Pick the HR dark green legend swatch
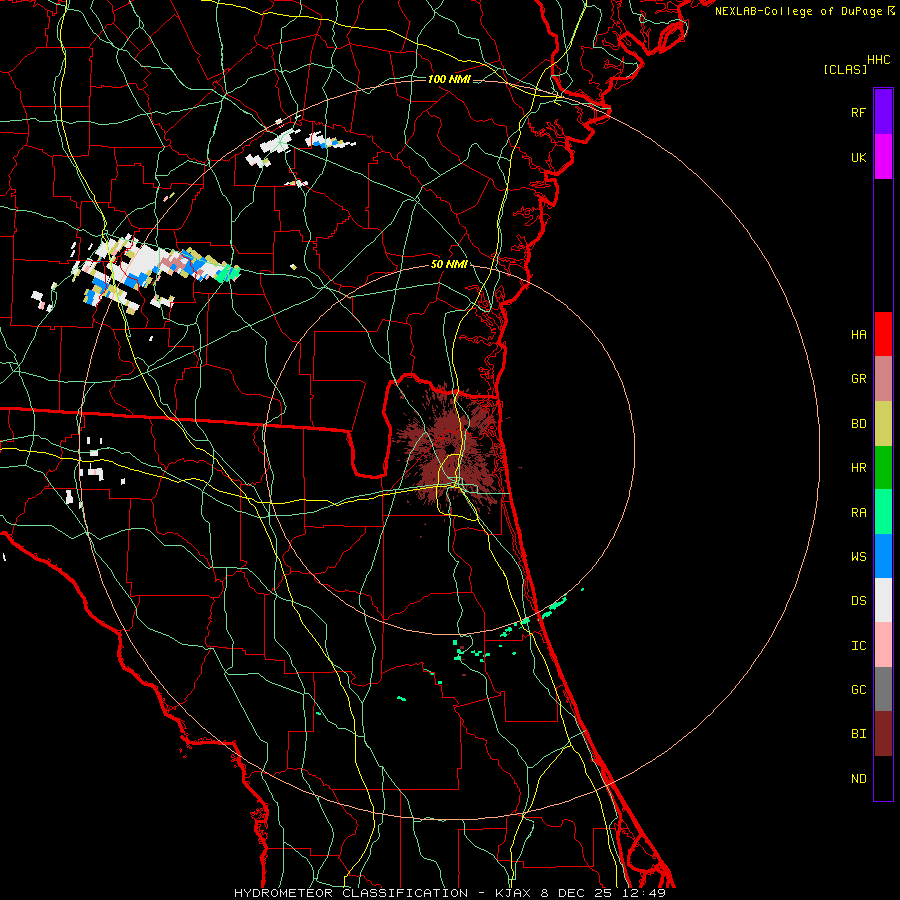 [x=883, y=468]
